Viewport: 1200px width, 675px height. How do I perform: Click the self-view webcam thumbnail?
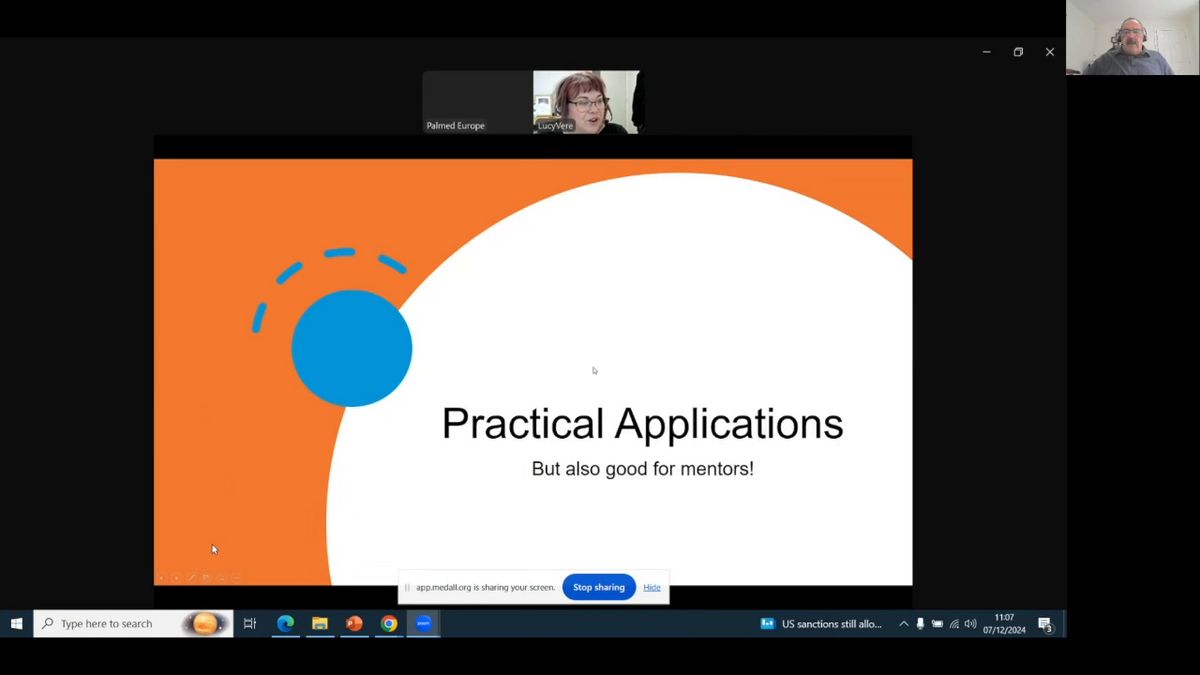[1133, 38]
